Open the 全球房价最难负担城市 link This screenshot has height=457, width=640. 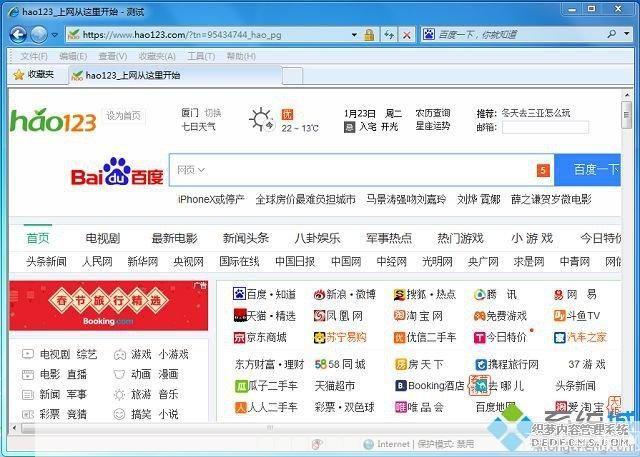pos(305,200)
